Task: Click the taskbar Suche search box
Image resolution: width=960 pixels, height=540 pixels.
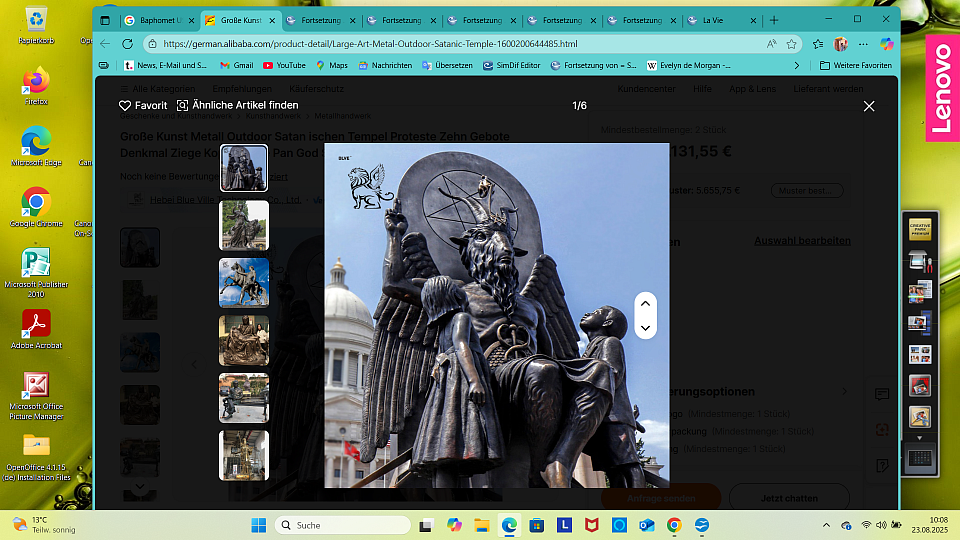Action: point(343,525)
